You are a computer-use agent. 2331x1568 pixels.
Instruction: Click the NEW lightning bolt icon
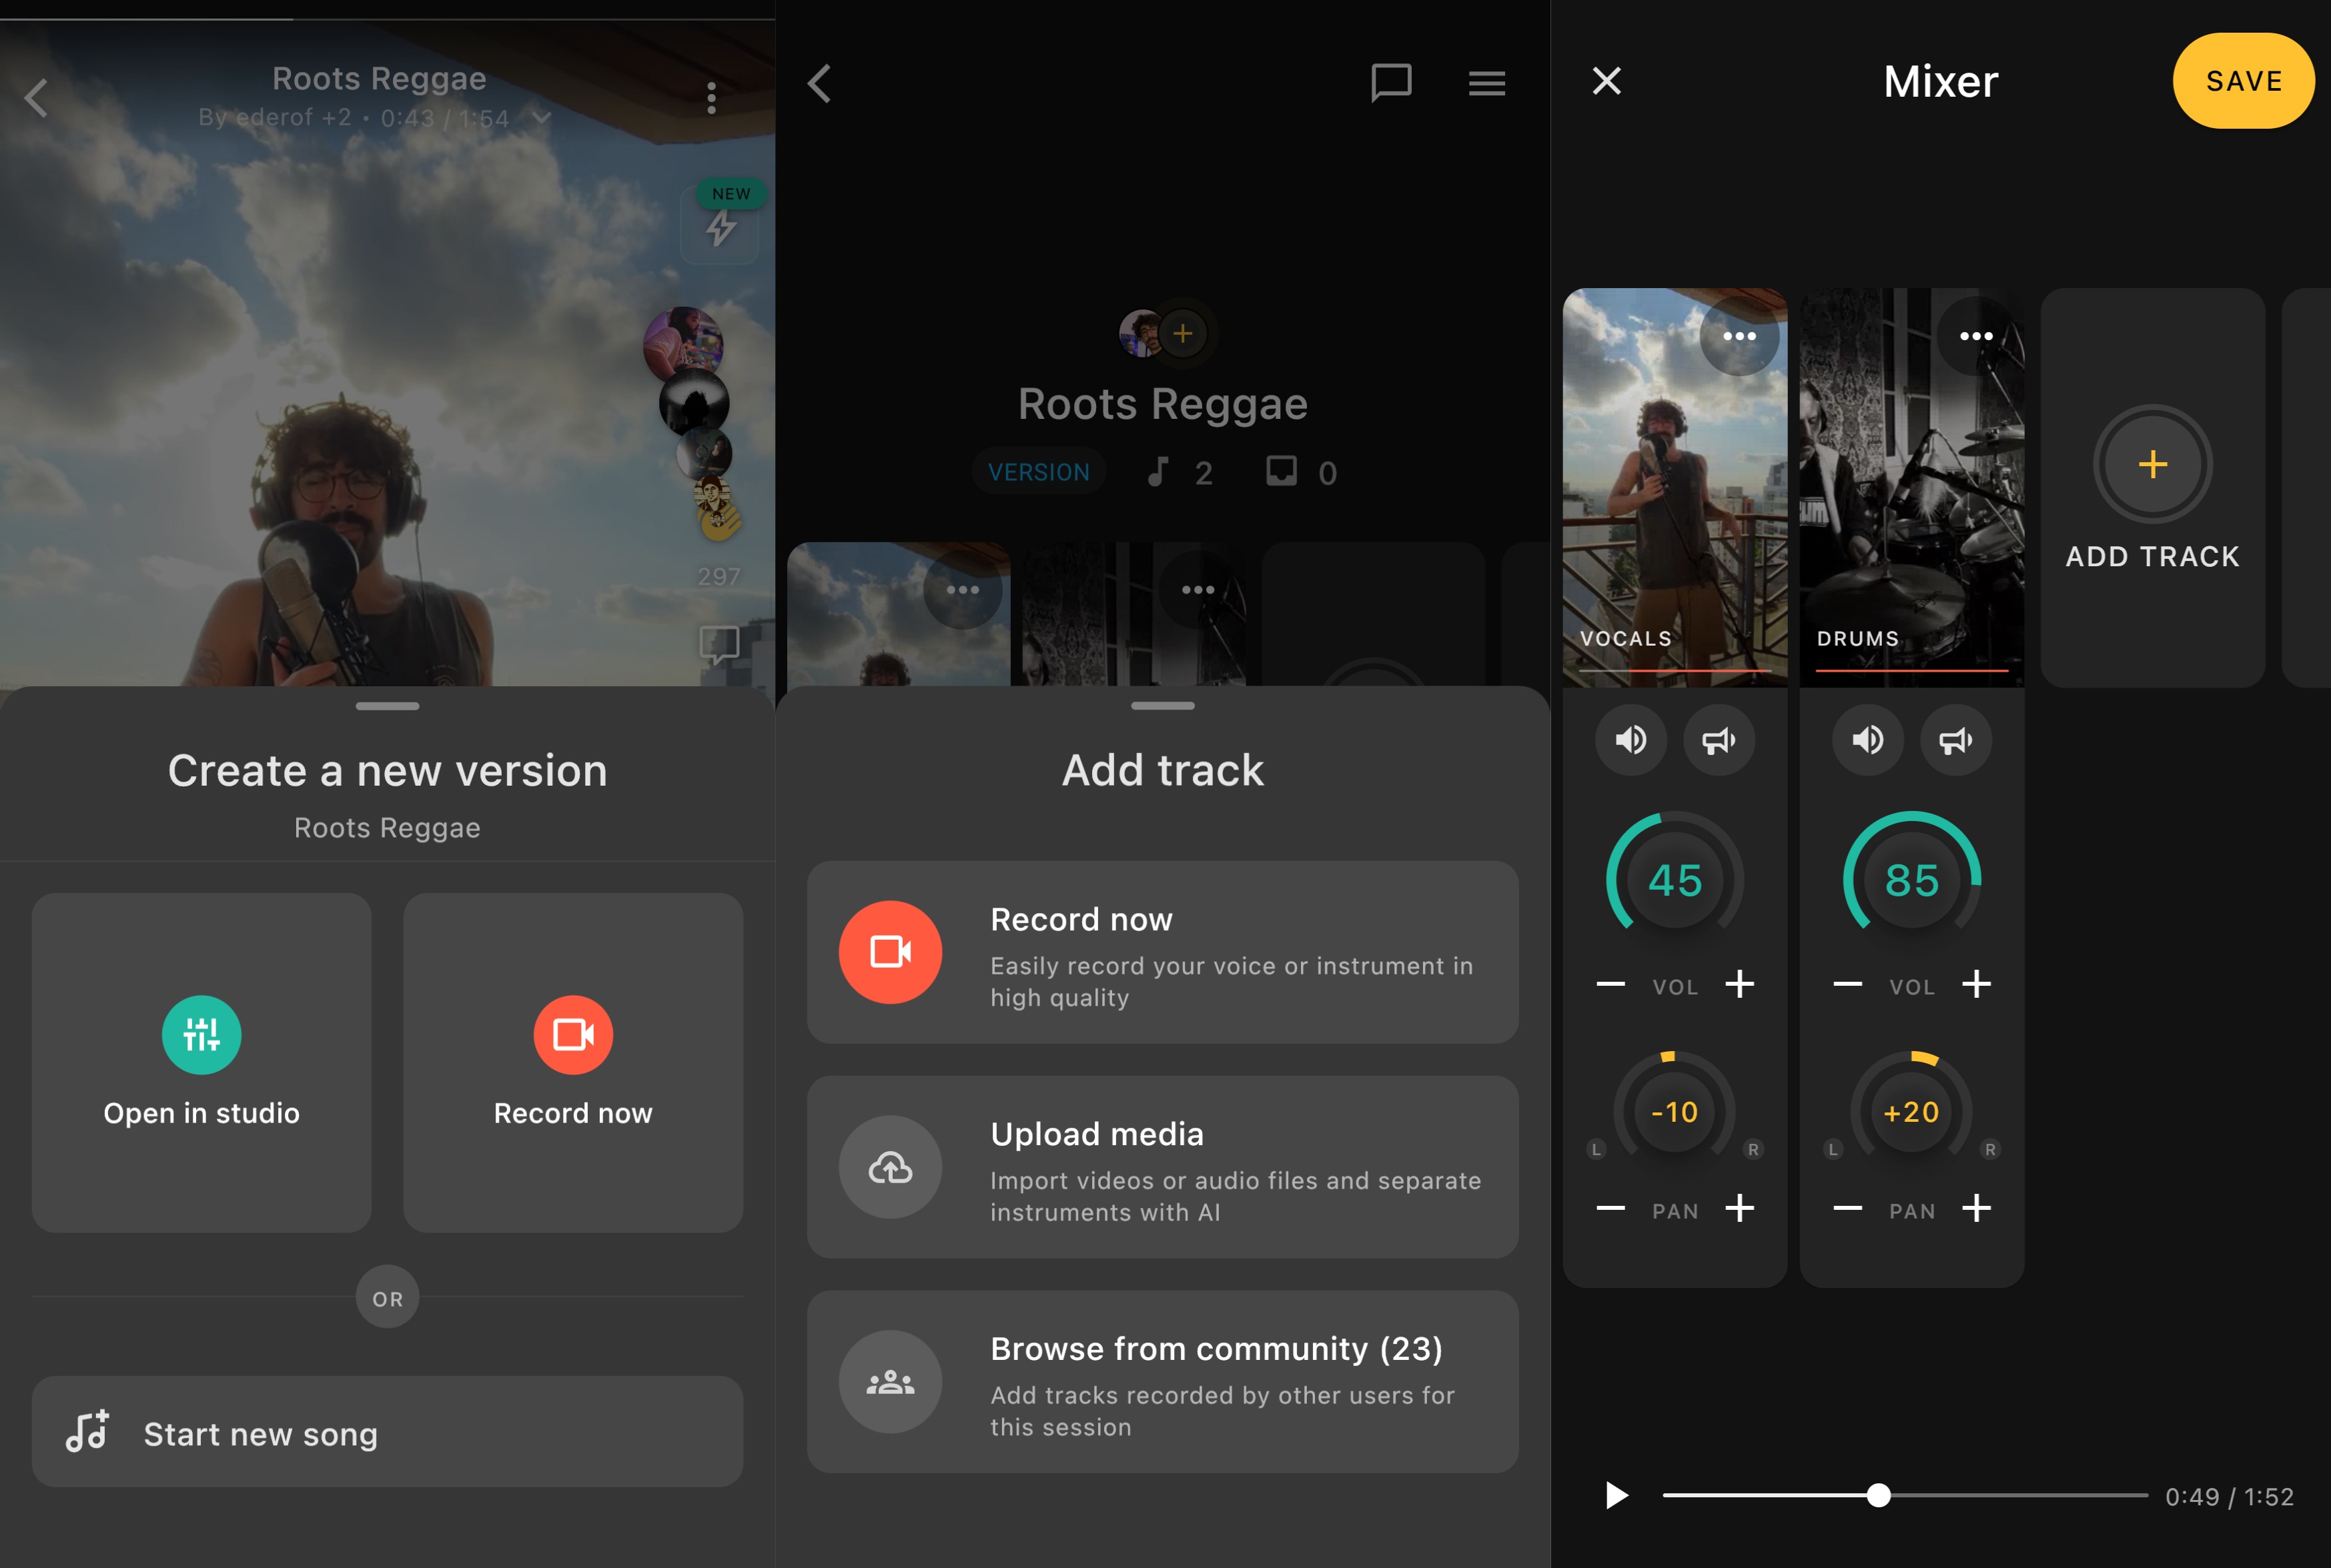(720, 229)
